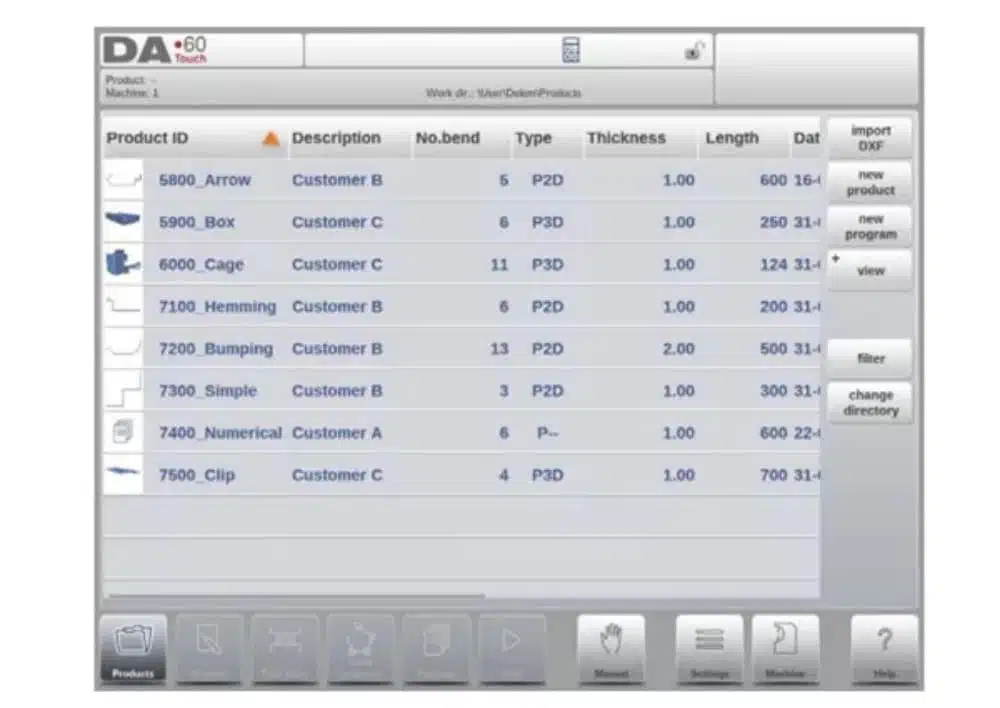Open Help with the question mark icon

(x=884, y=649)
